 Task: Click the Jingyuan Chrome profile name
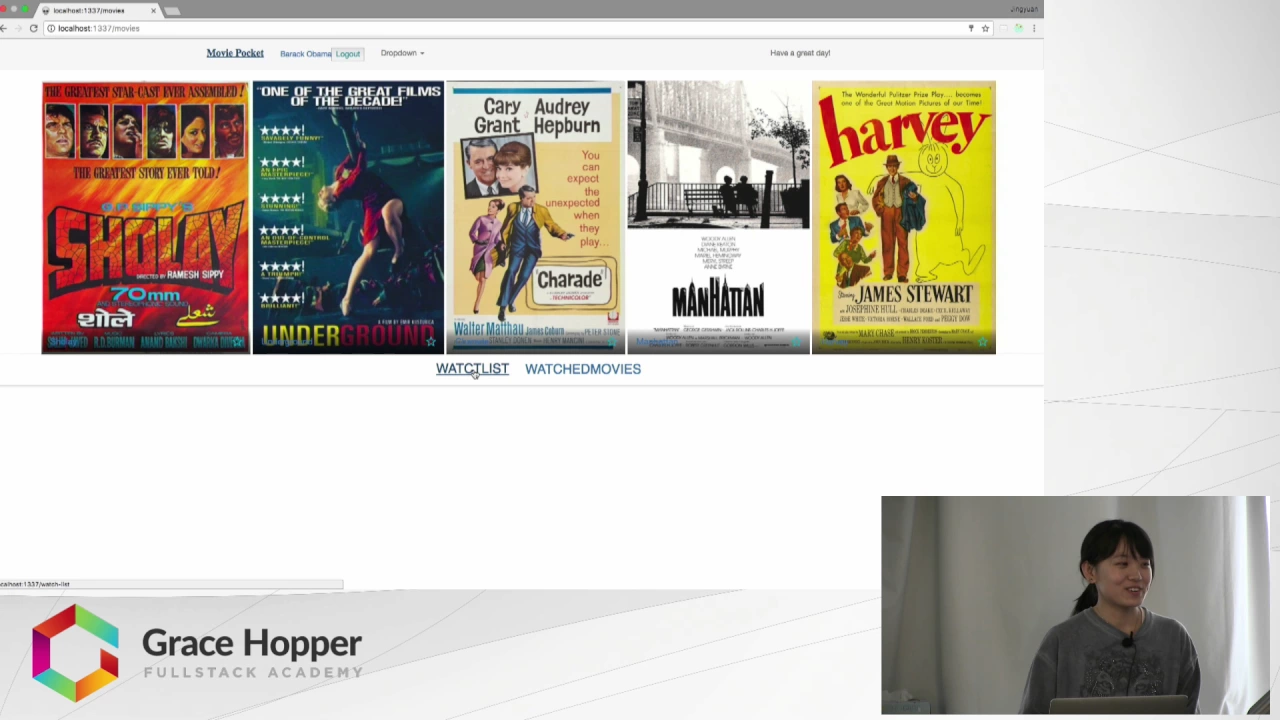[x=1023, y=9]
